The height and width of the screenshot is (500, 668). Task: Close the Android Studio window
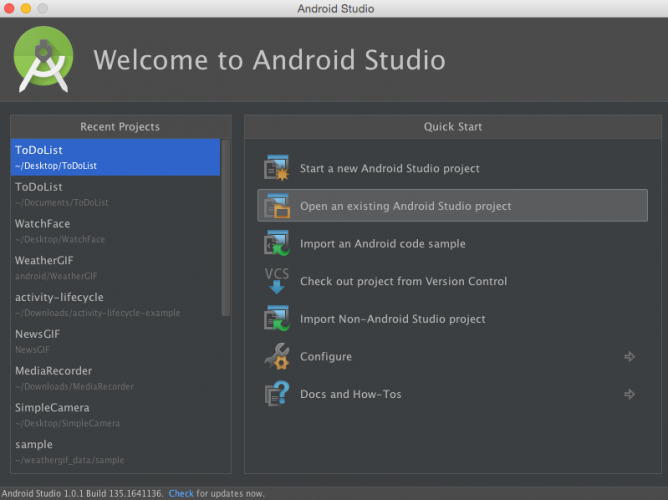pos(9,8)
